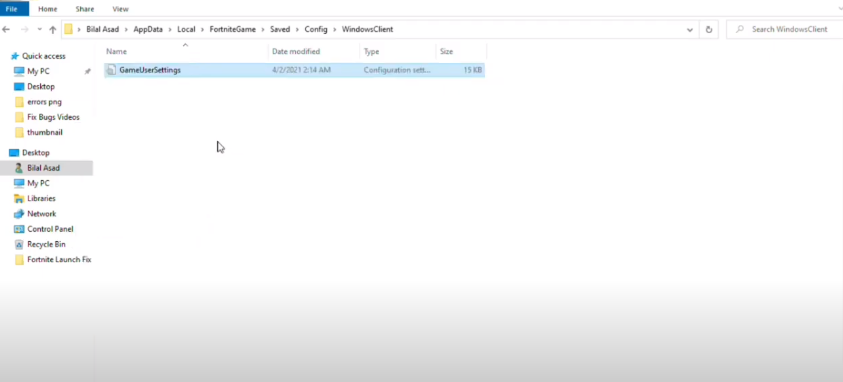Open the View ribbon tab
This screenshot has height=382, width=843.
tap(120, 9)
